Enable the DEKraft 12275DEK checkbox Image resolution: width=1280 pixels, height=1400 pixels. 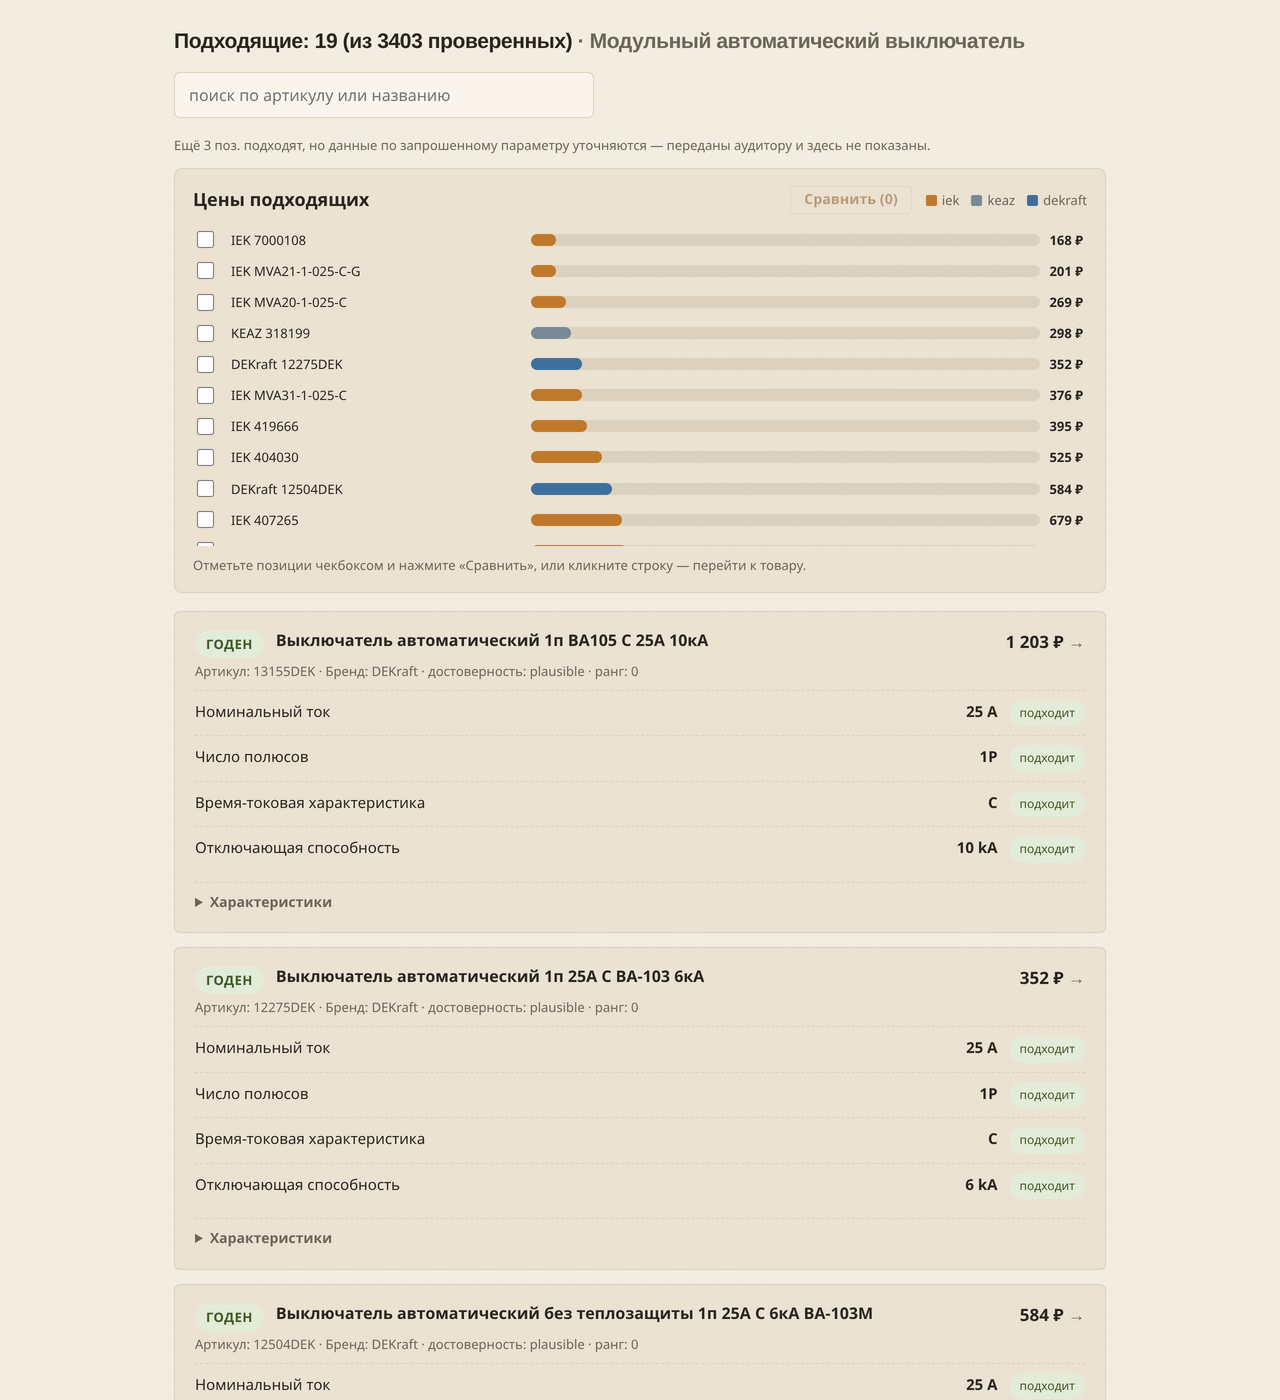[205, 364]
